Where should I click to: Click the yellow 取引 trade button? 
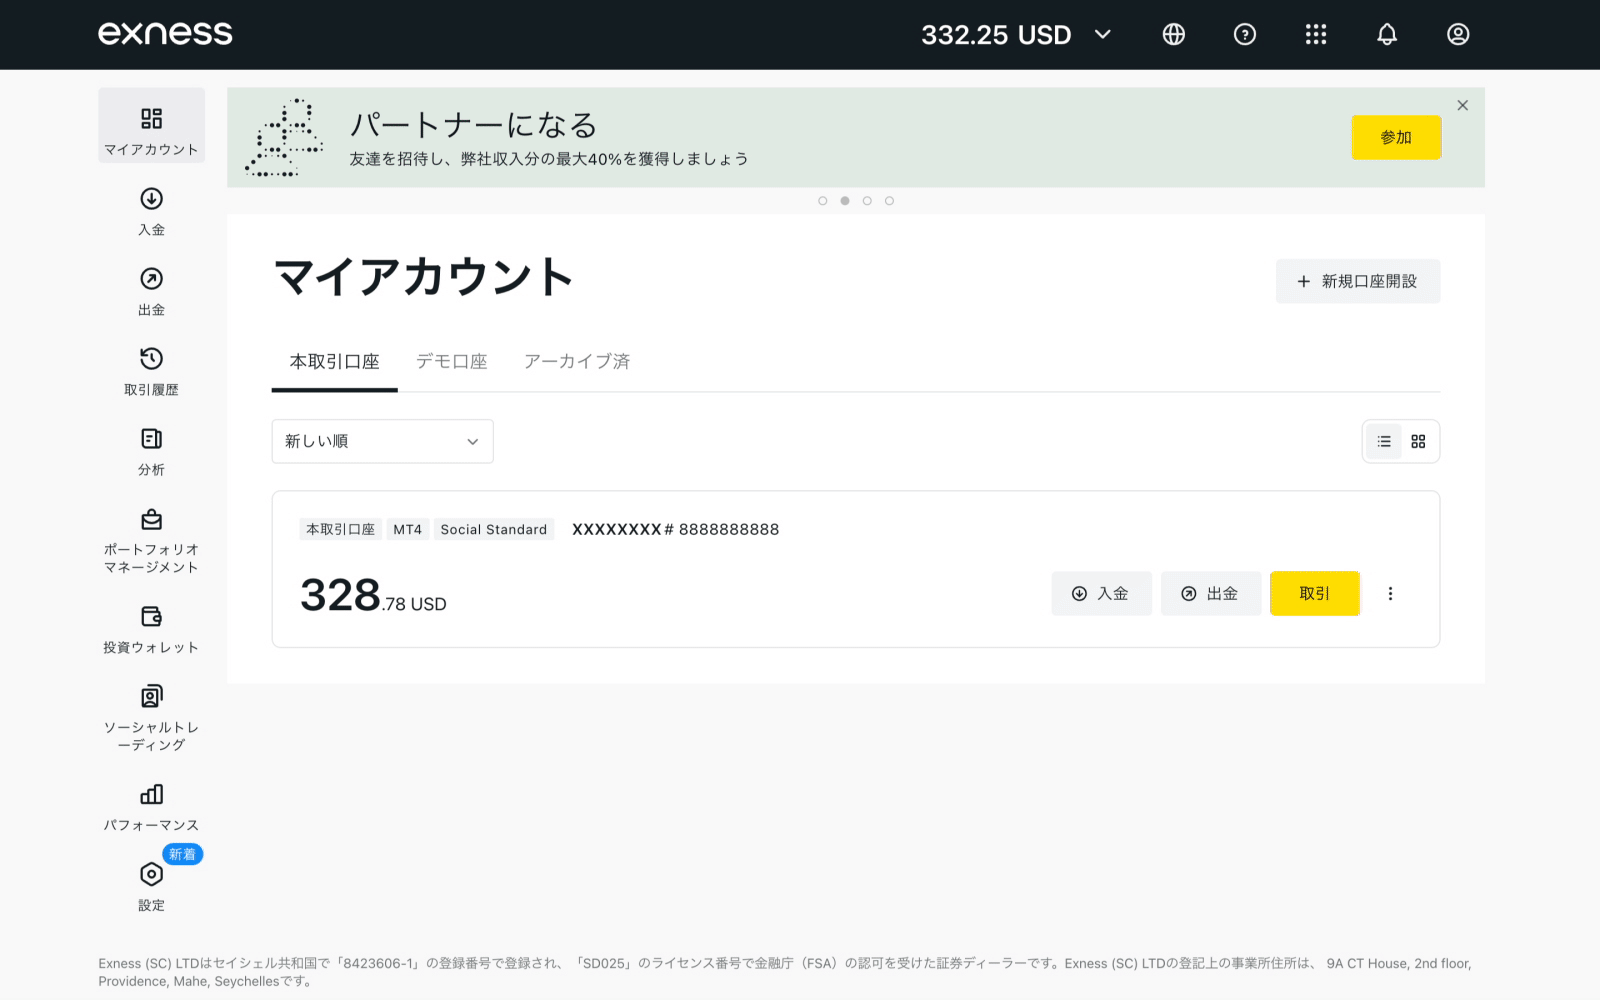click(1315, 593)
